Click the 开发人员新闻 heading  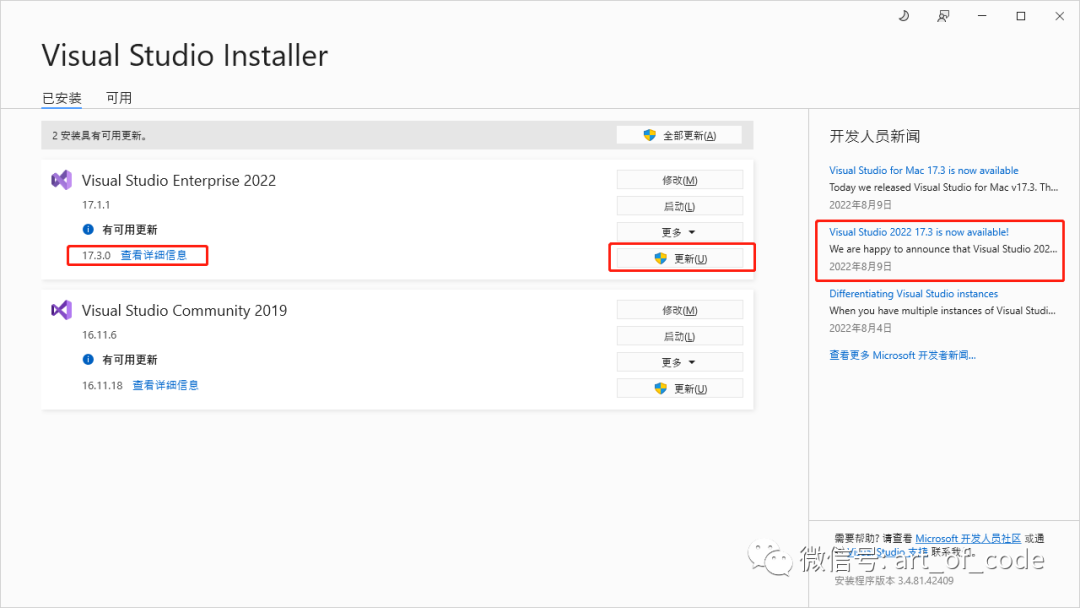pyautogui.click(x=875, y=136)
